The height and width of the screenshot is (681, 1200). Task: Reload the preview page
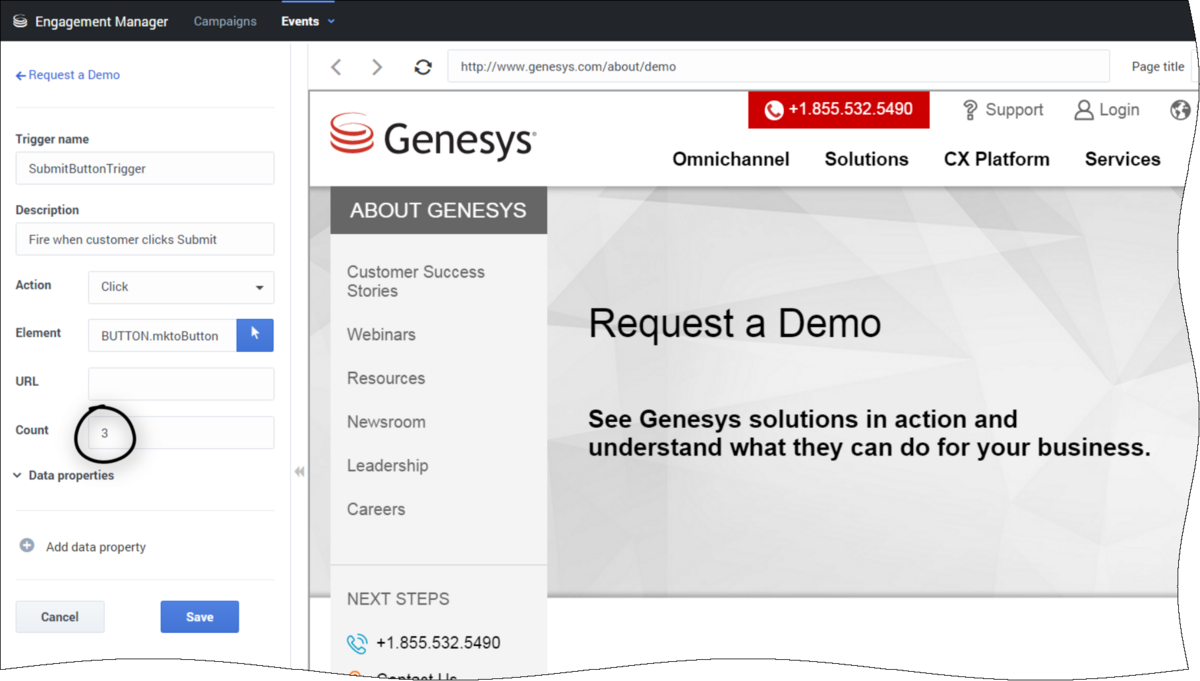click(423, 67)
